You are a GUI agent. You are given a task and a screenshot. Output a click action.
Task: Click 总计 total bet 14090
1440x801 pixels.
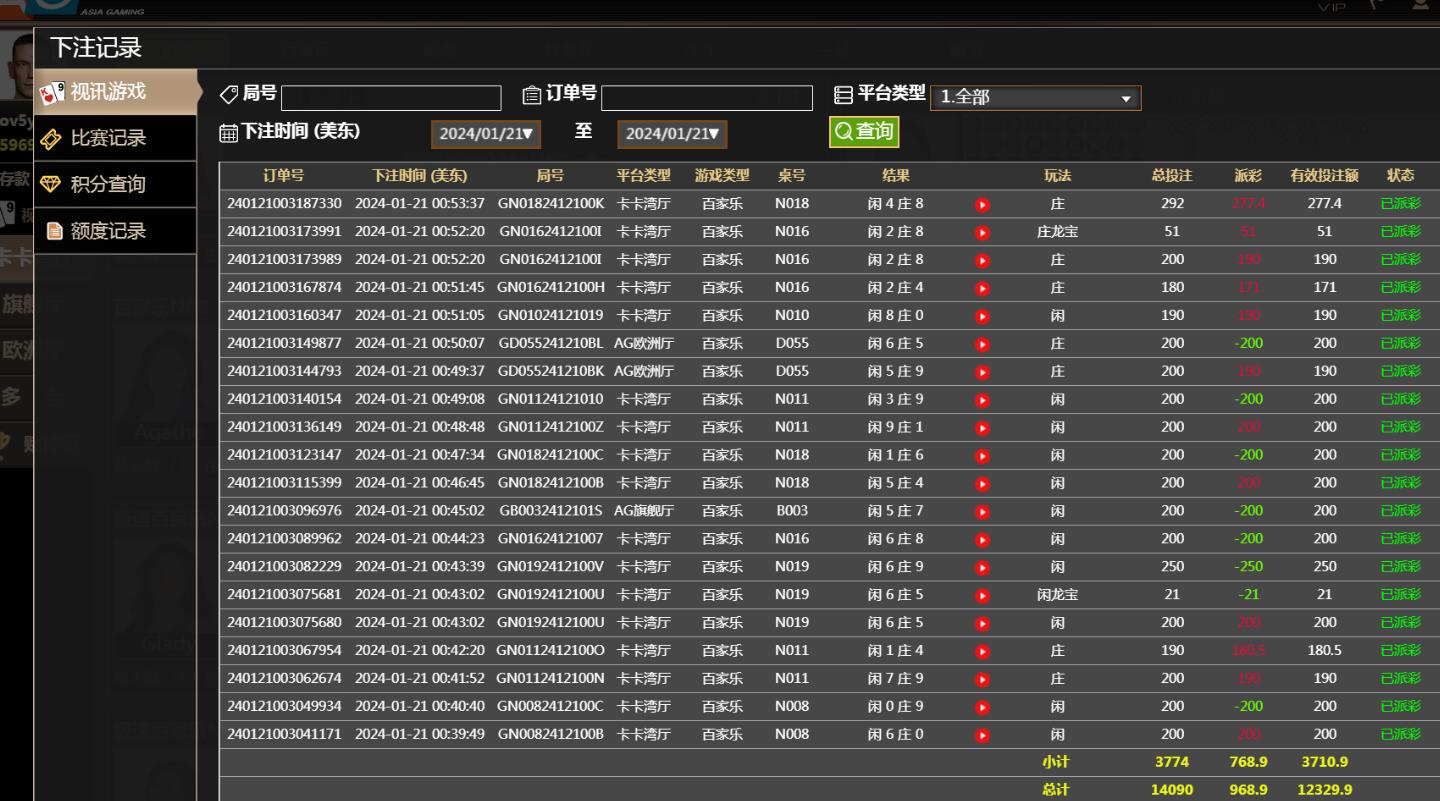[1172, 790]
